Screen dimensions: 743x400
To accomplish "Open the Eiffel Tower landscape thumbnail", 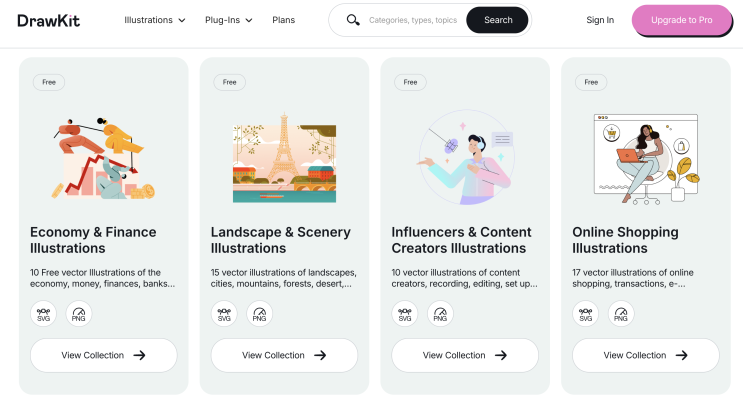I will click(x=284, y=155).
